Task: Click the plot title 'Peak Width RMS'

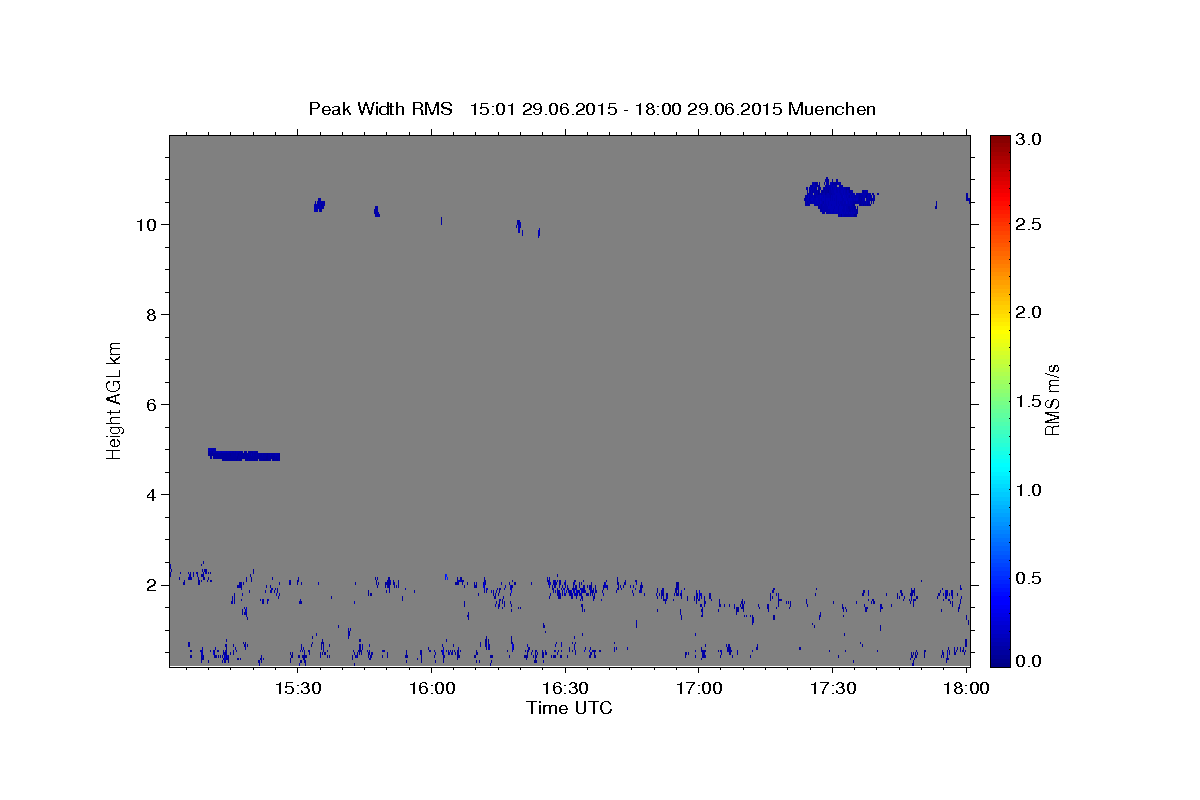Action: (x=380, y=108)
